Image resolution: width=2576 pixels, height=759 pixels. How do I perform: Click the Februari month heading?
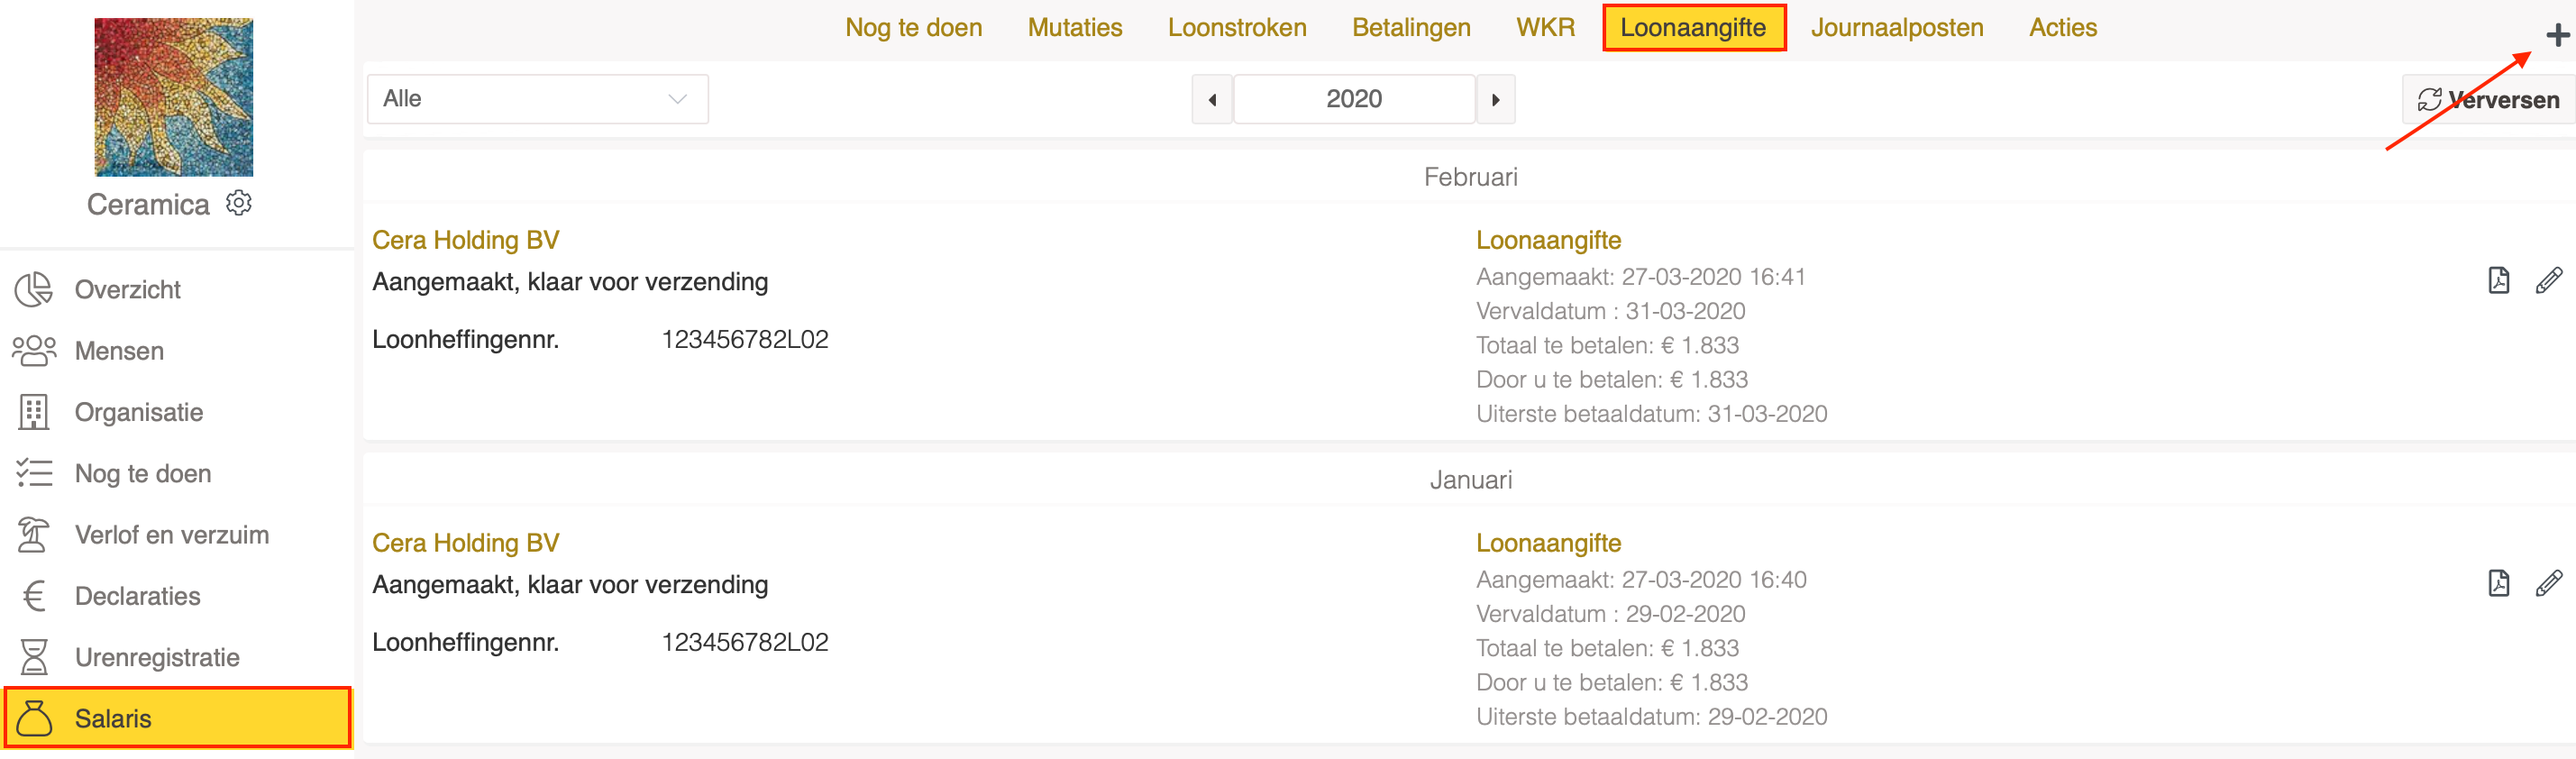click(1470, 177)
